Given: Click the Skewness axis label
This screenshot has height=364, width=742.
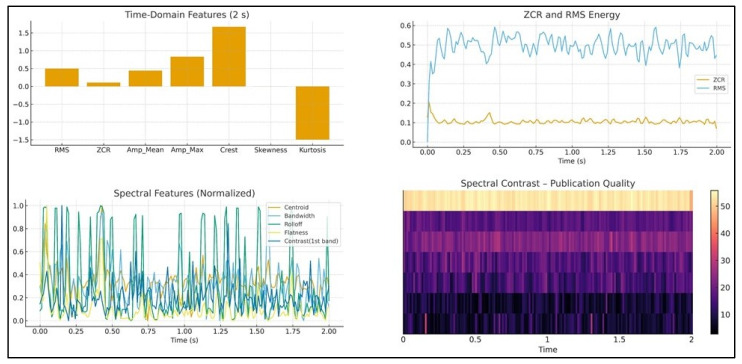Looking at the screenshot, I should (x=271, y=150).
